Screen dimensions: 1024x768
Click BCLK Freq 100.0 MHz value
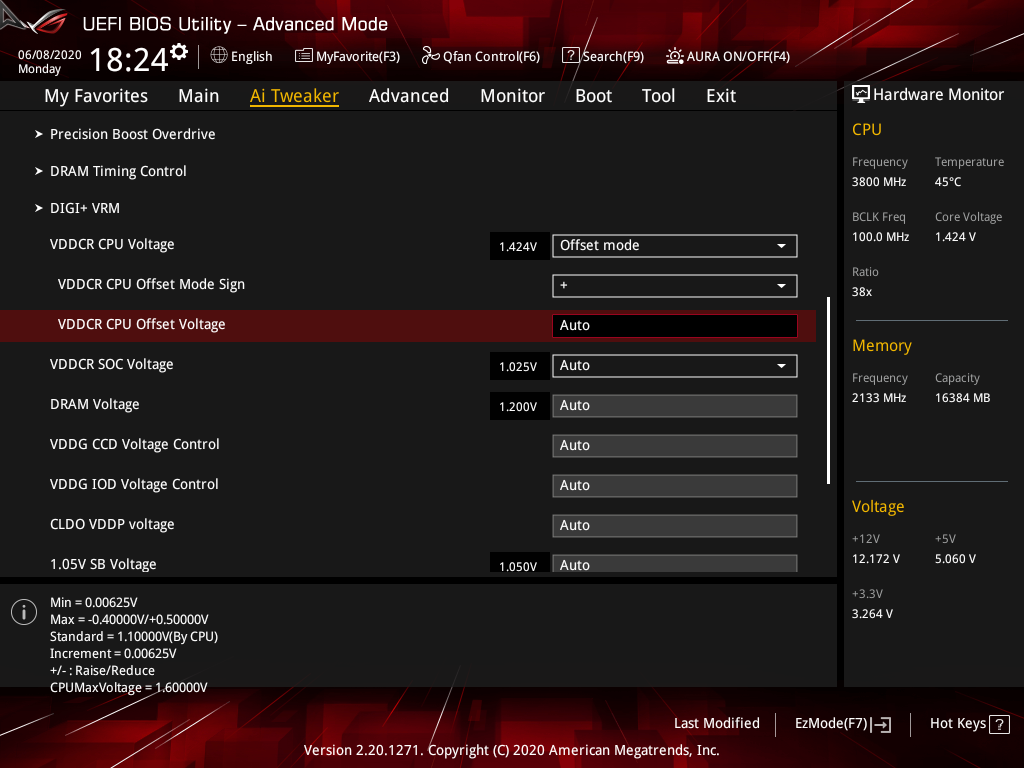coord(880,236)
